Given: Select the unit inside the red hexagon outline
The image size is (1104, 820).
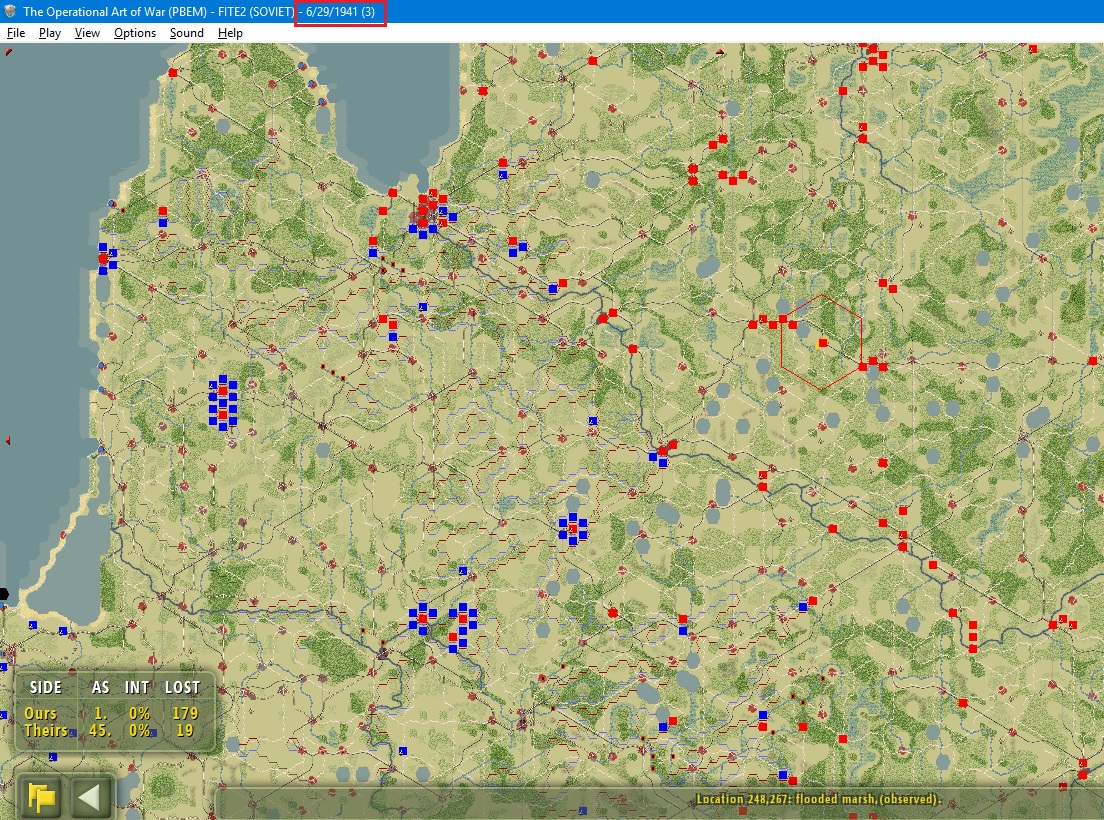Looking at the screenshot, I should [822, 343].
